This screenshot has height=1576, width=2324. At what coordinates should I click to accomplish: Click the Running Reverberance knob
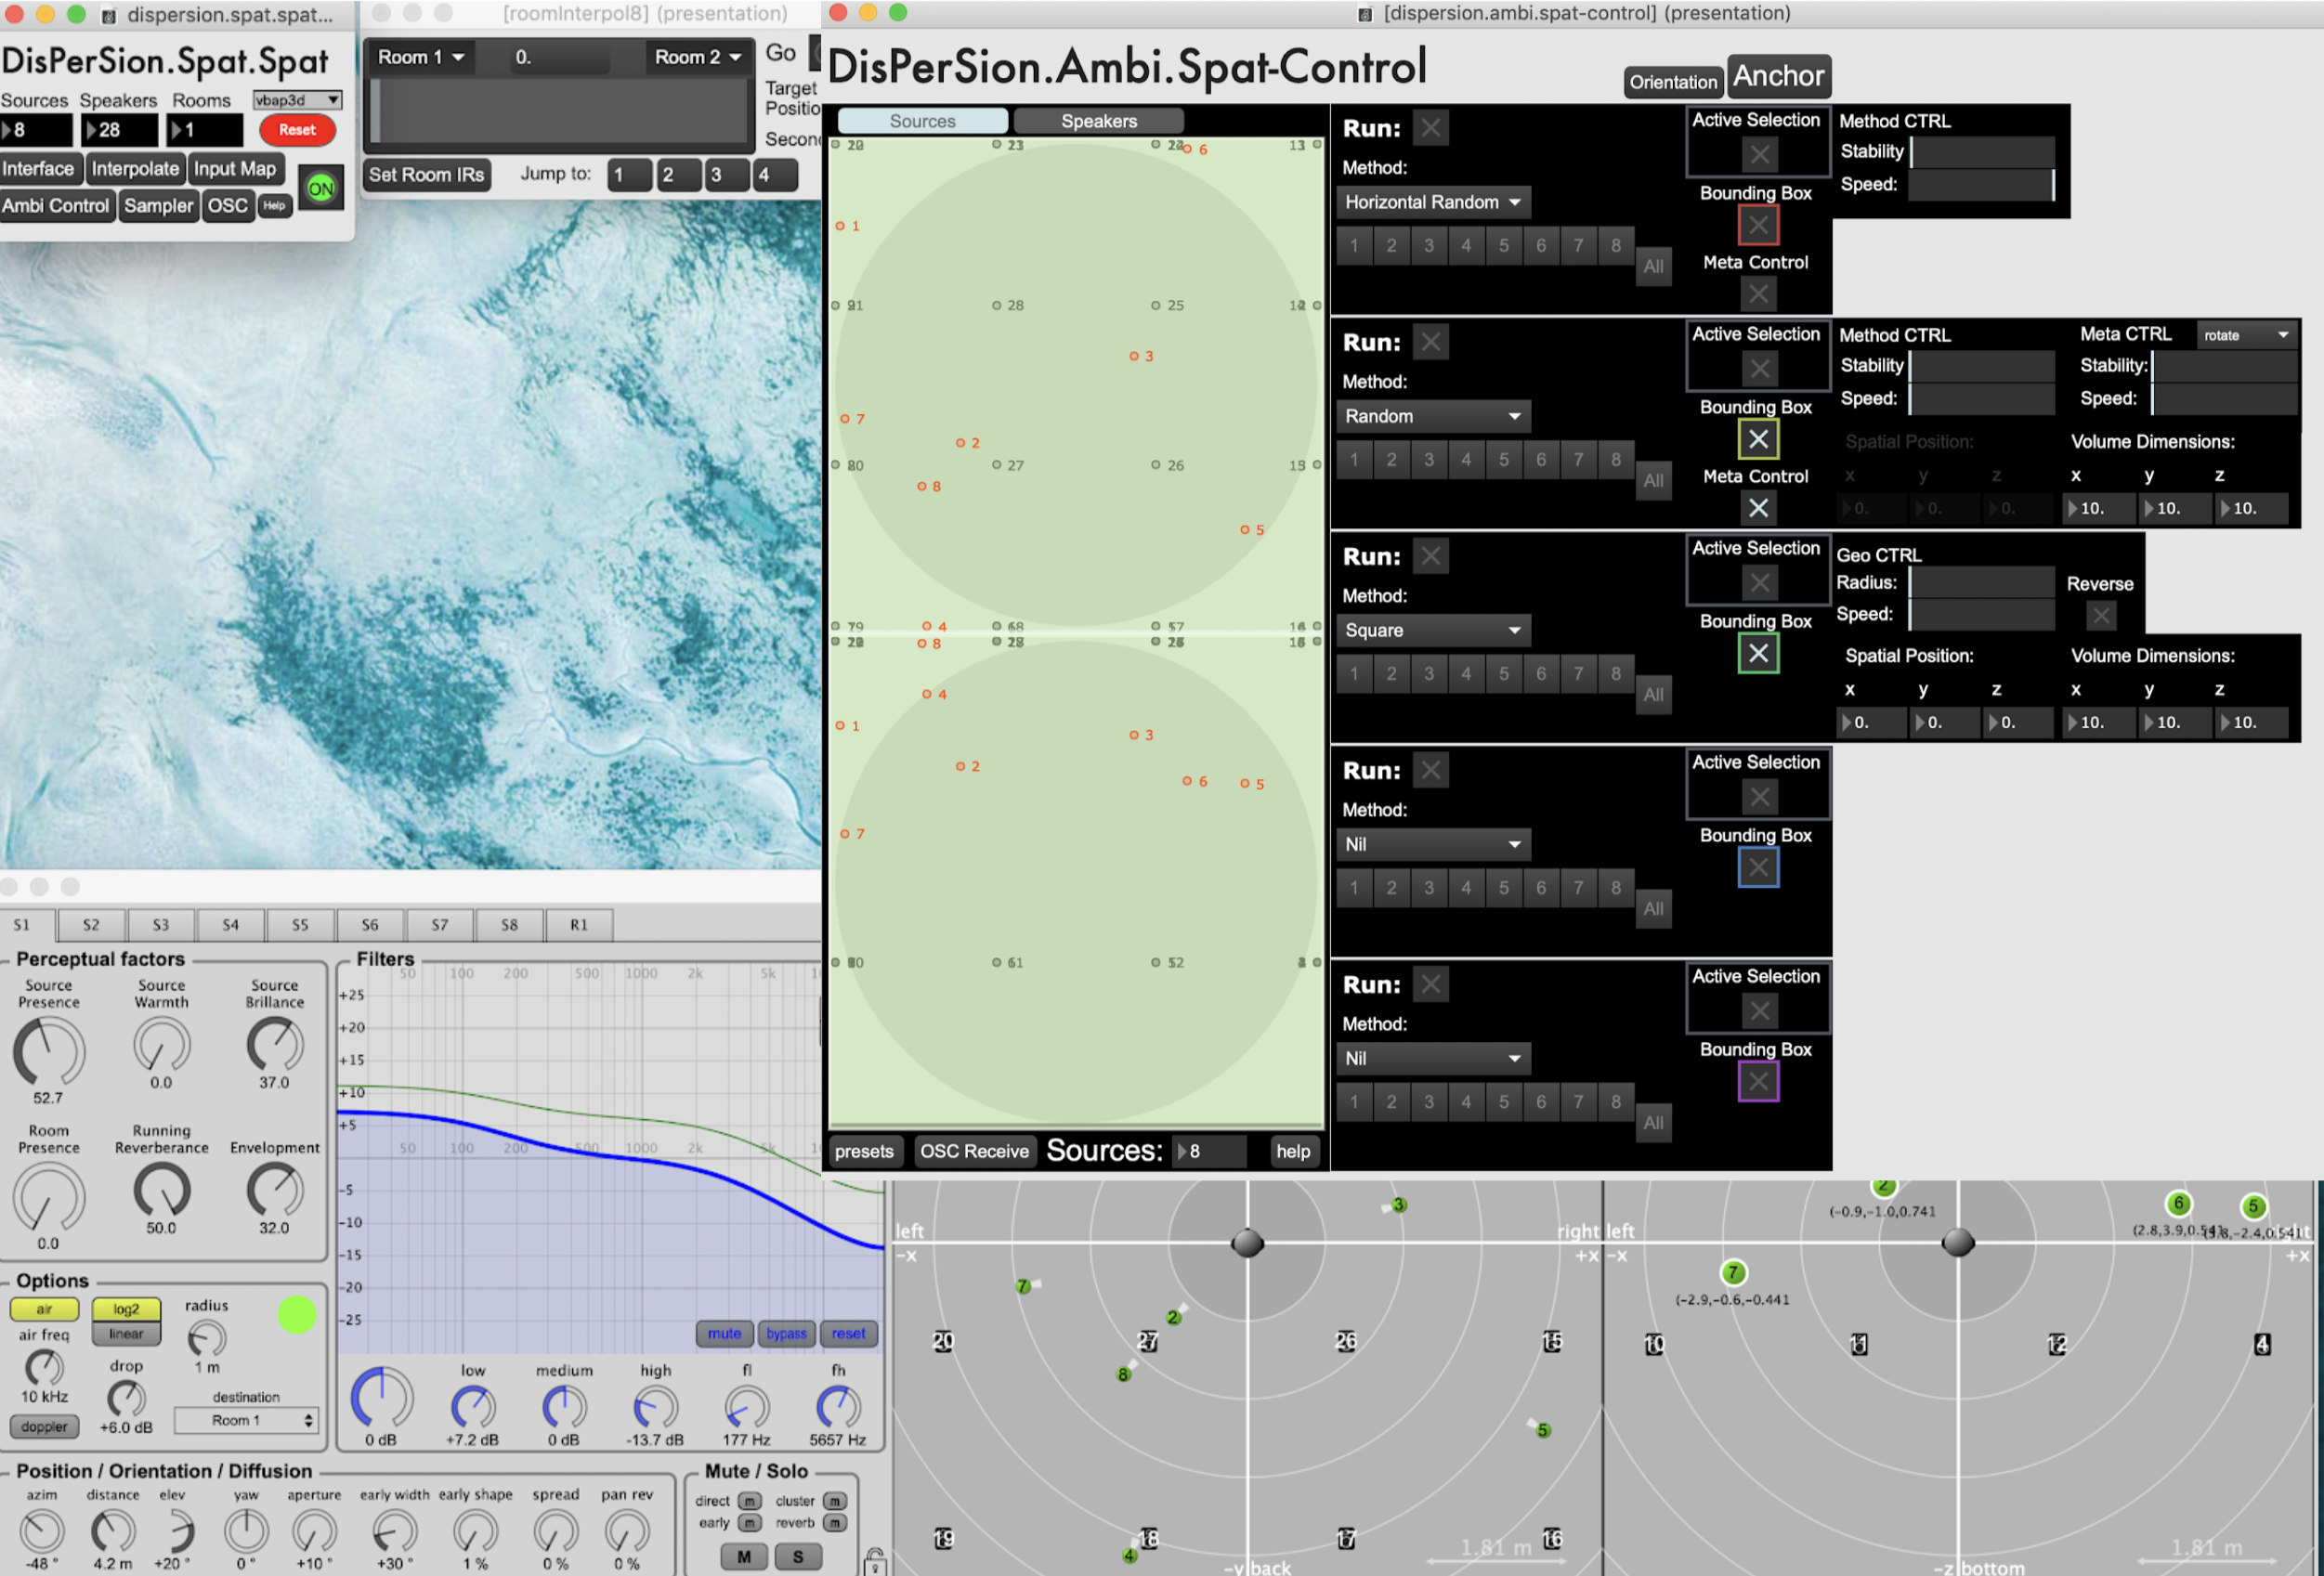pos(161,1190)
